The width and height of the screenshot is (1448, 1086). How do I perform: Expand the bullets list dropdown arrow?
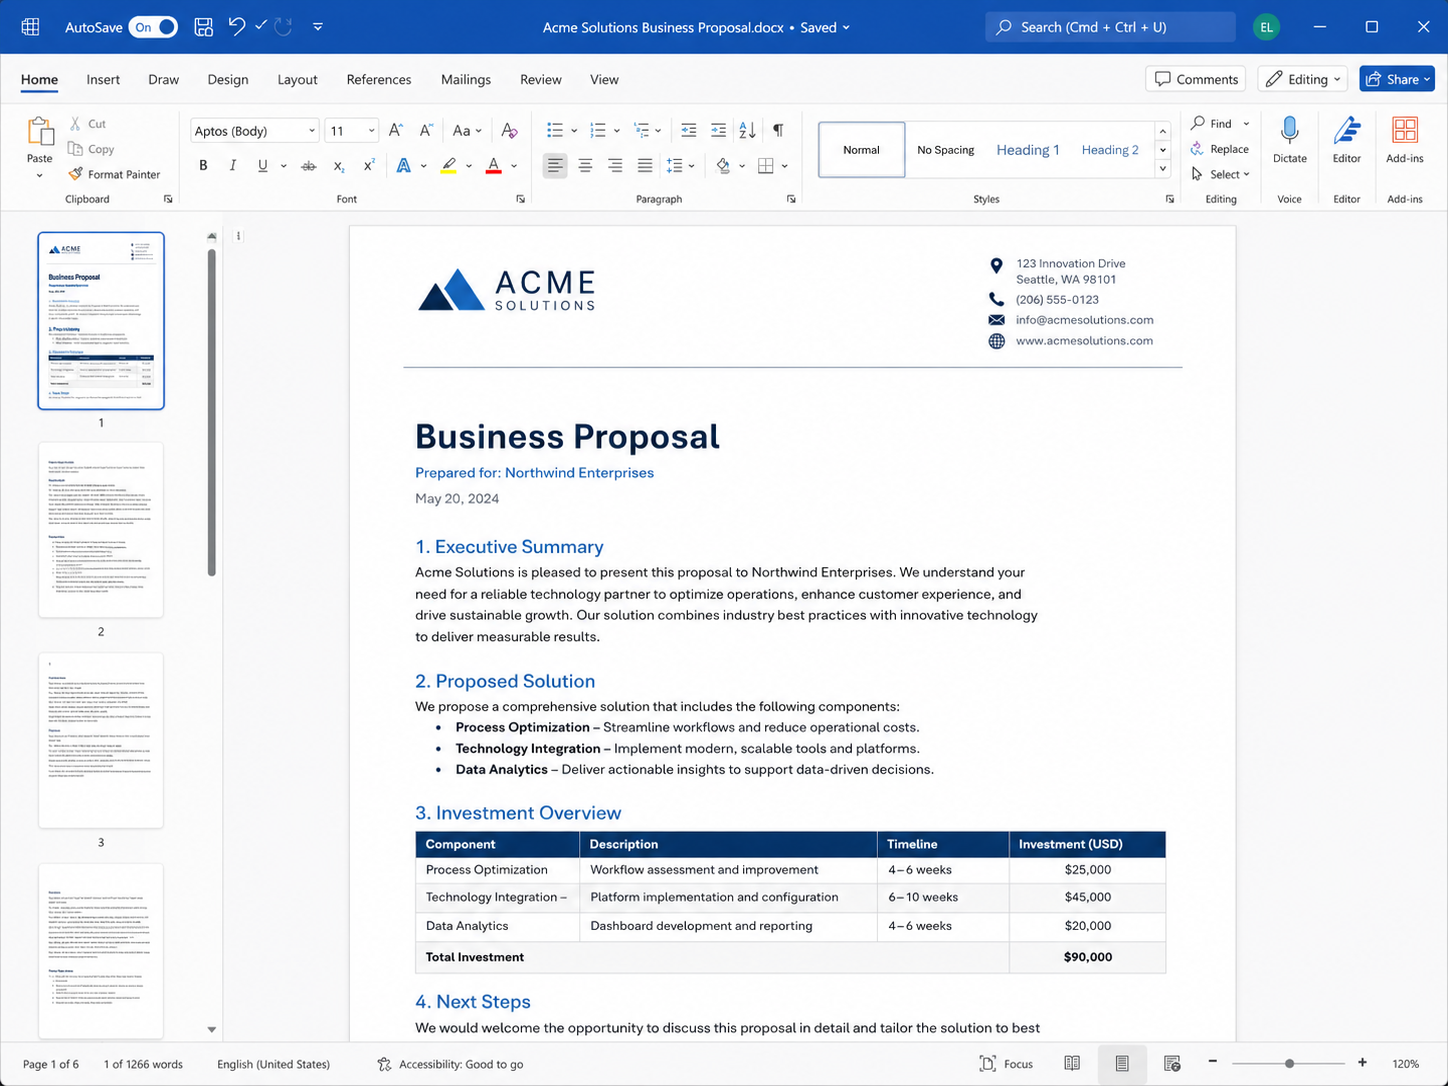click(x=574, y=131)
